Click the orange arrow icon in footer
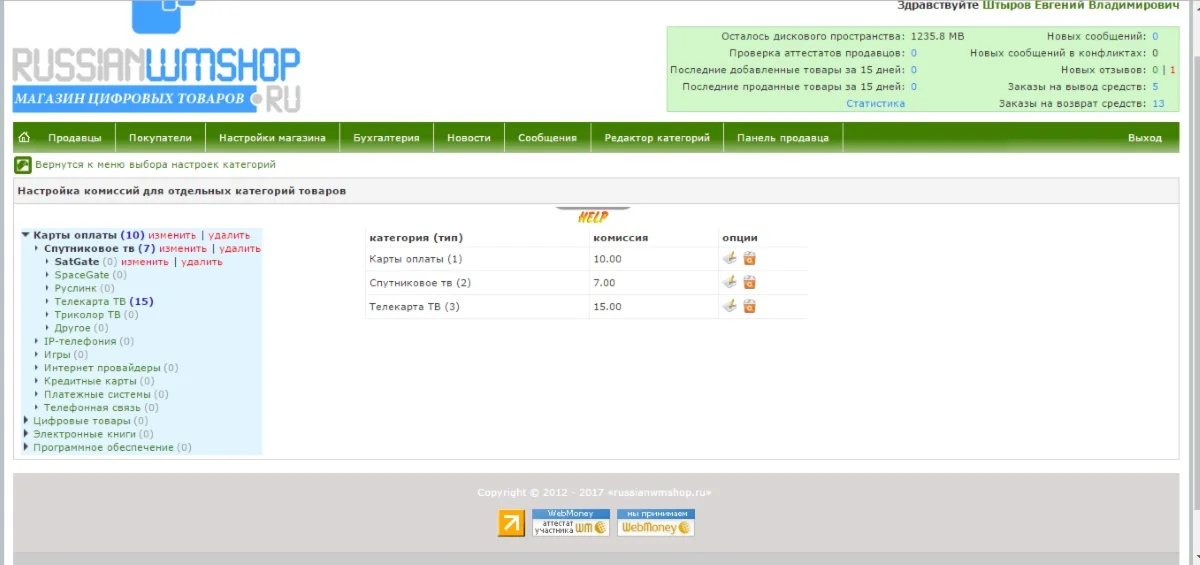1200x565 pixels. click(x=511, y=523)
